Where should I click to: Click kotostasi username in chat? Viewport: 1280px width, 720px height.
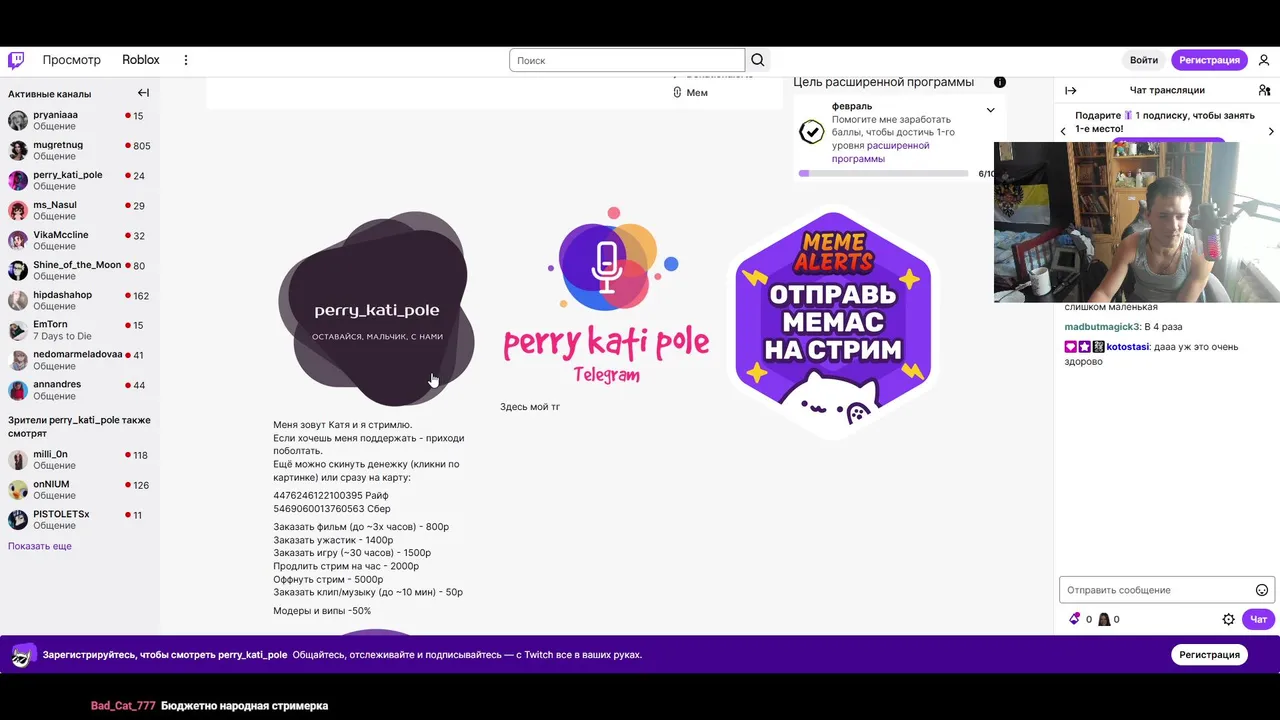[1127, 347]
